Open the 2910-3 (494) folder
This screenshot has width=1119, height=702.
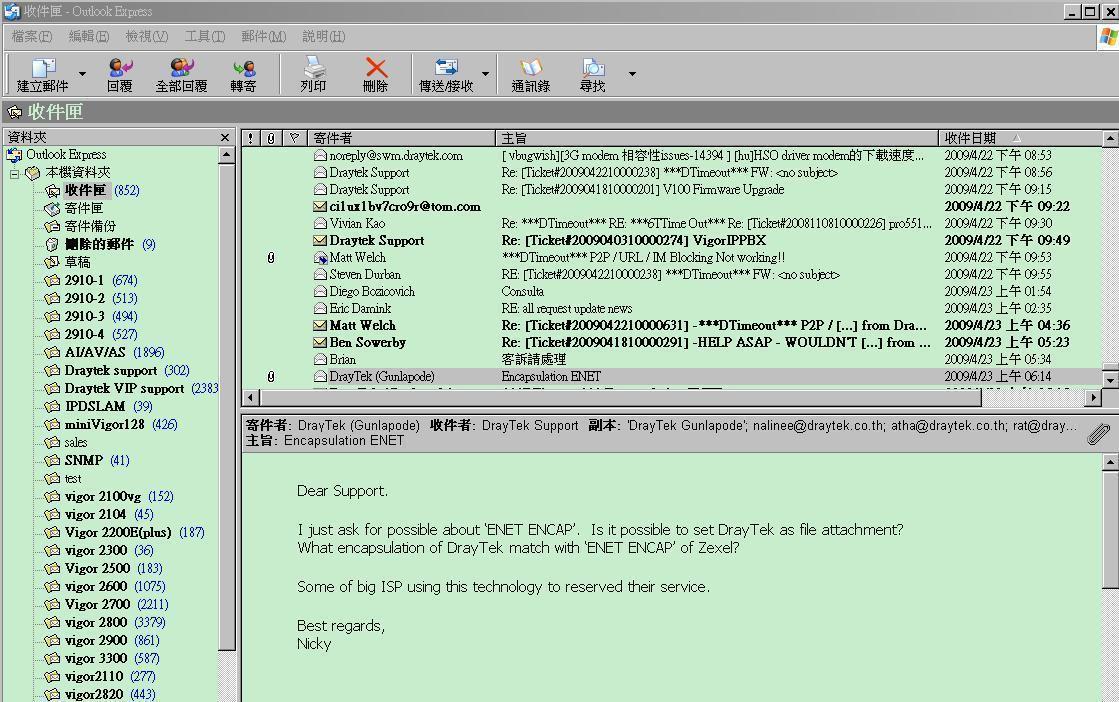(91, 316)
